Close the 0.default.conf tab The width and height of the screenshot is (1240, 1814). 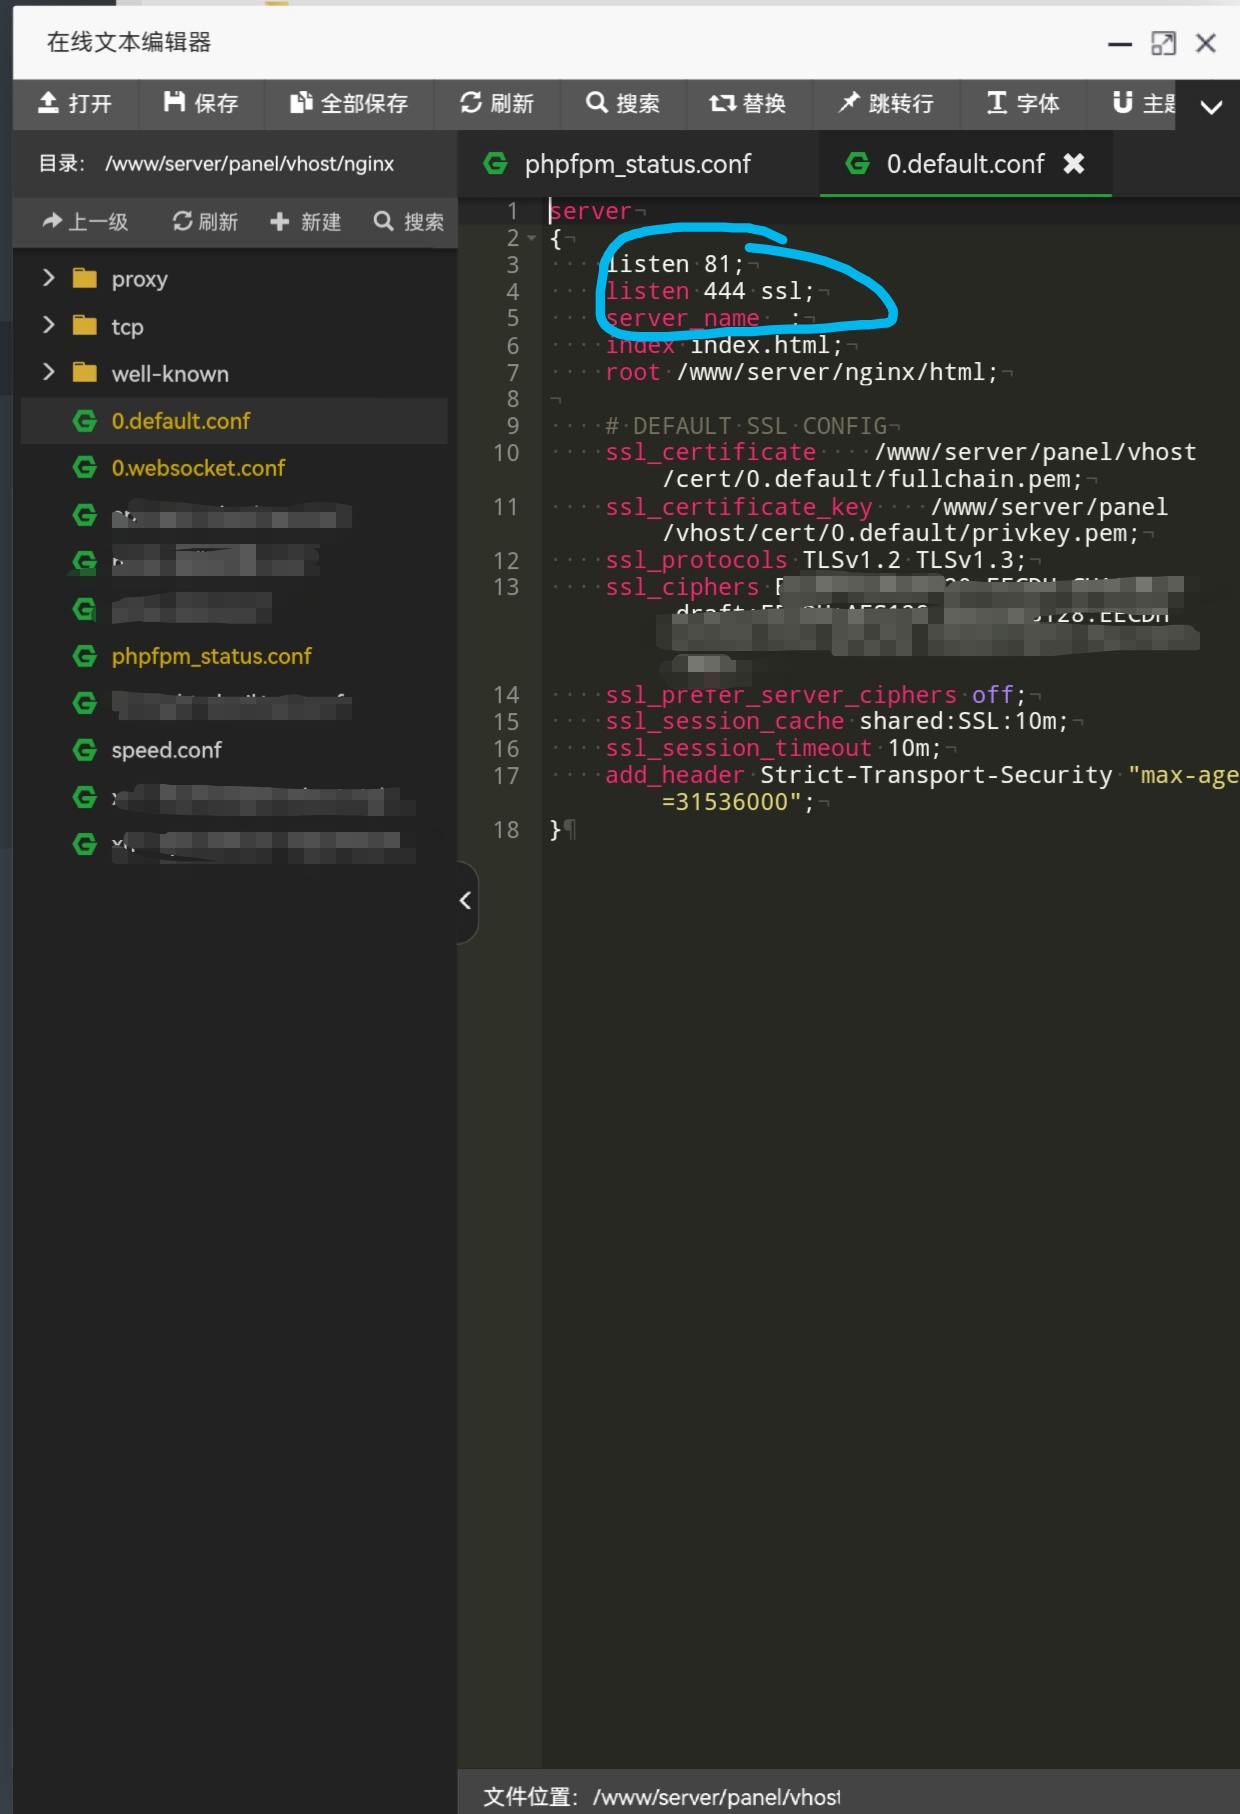point(1074,164)
